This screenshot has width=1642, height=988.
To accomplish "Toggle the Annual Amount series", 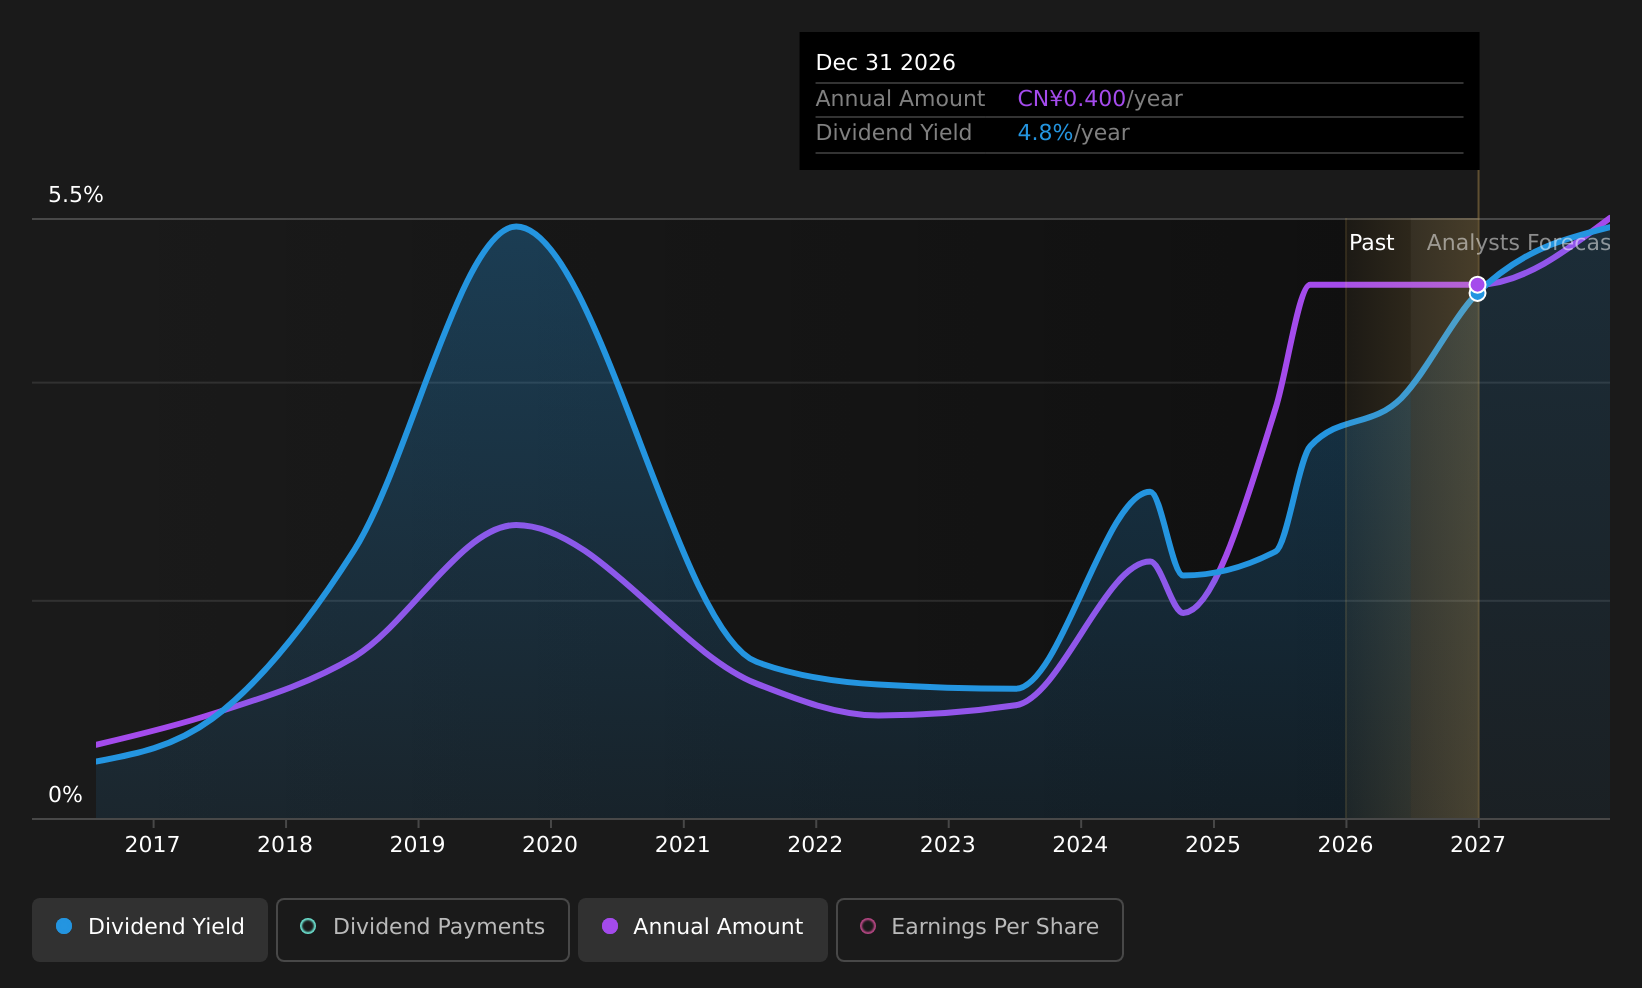I will click(703, 929).
